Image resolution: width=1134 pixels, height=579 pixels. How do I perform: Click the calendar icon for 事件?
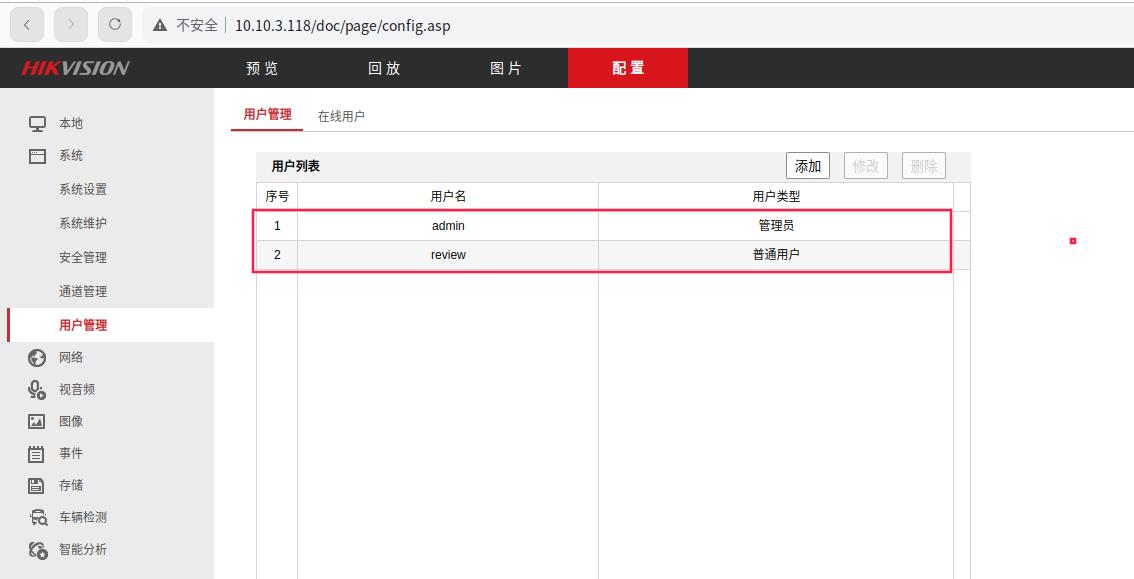coord(37,454)
